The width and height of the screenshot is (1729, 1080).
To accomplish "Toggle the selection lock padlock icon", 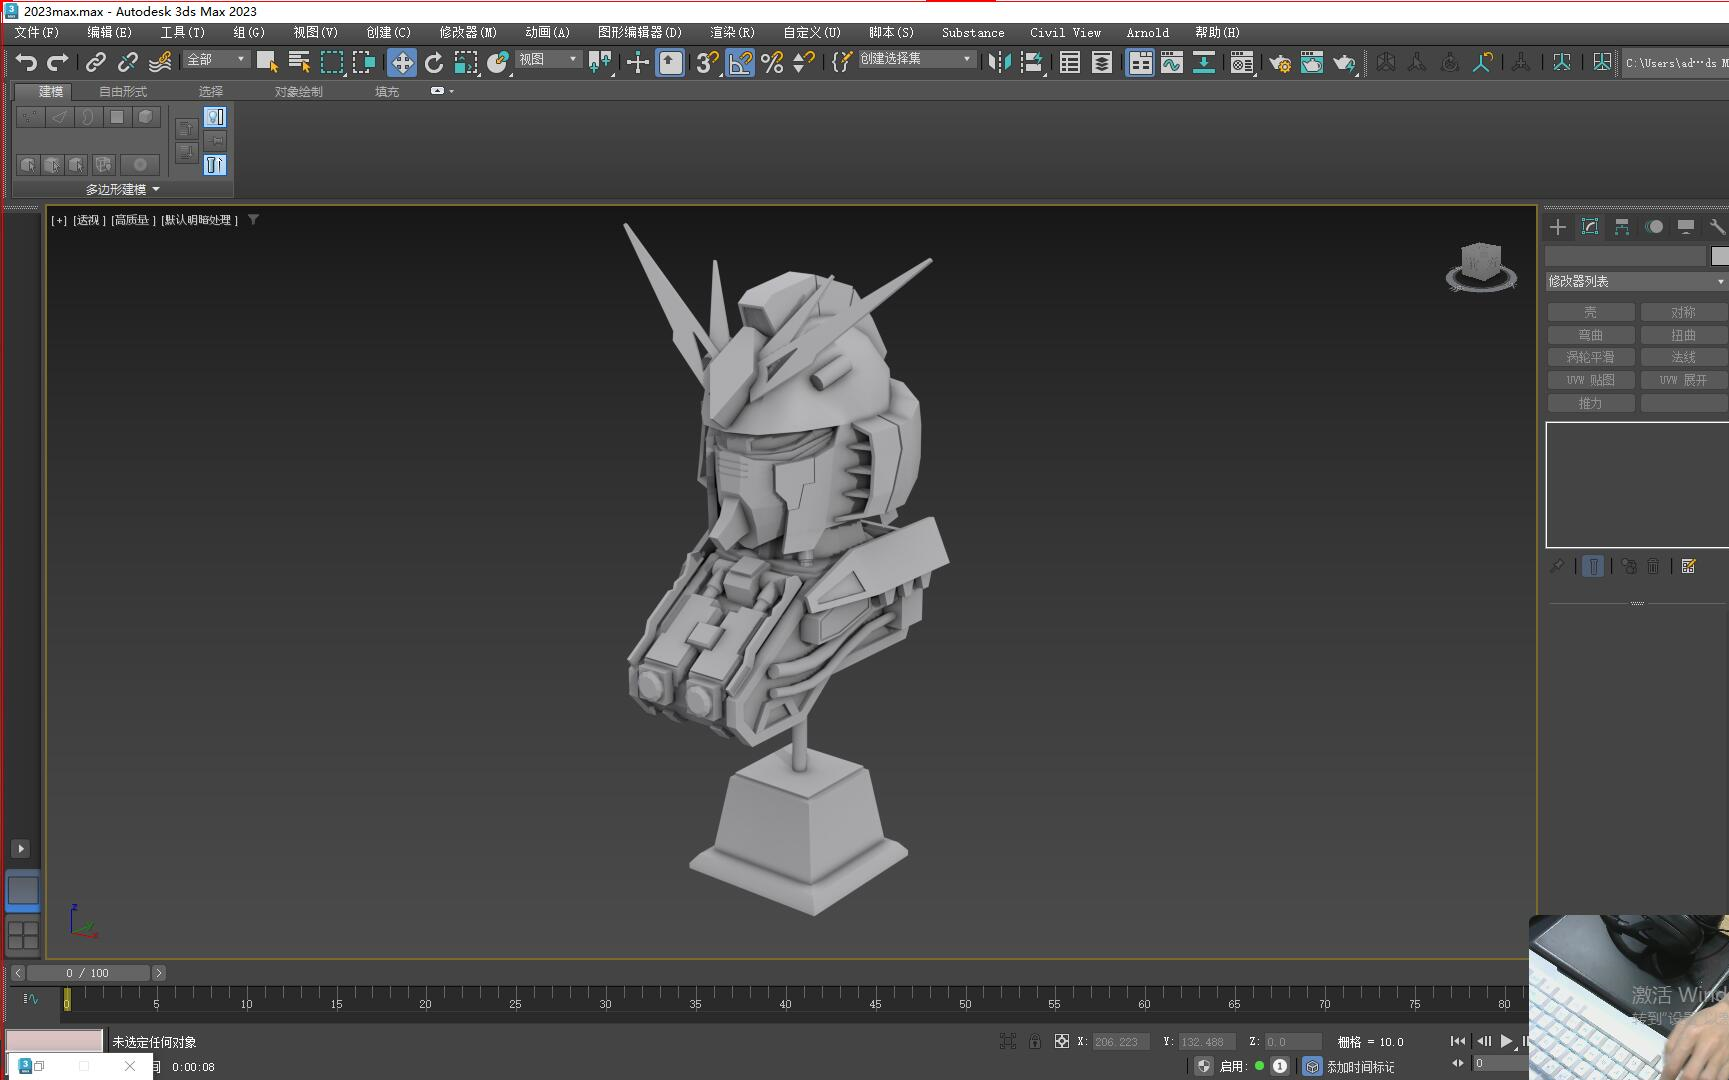I will coord(1035,1041).
